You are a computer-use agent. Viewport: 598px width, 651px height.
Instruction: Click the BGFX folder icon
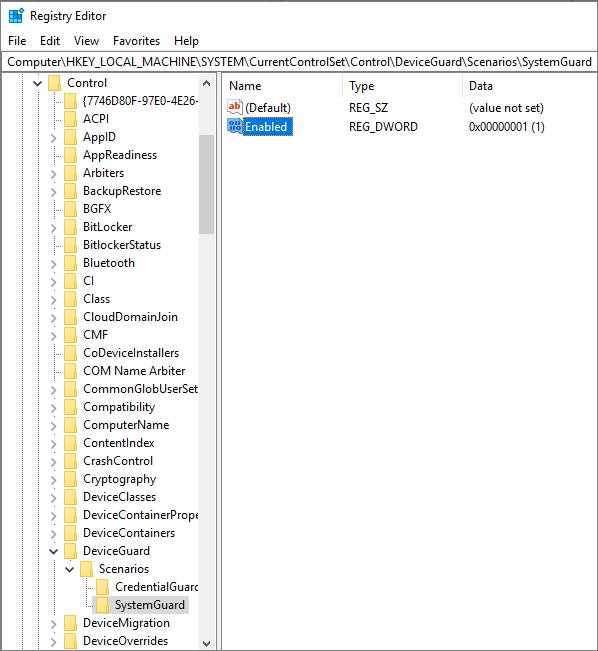[x=70, y=209]
